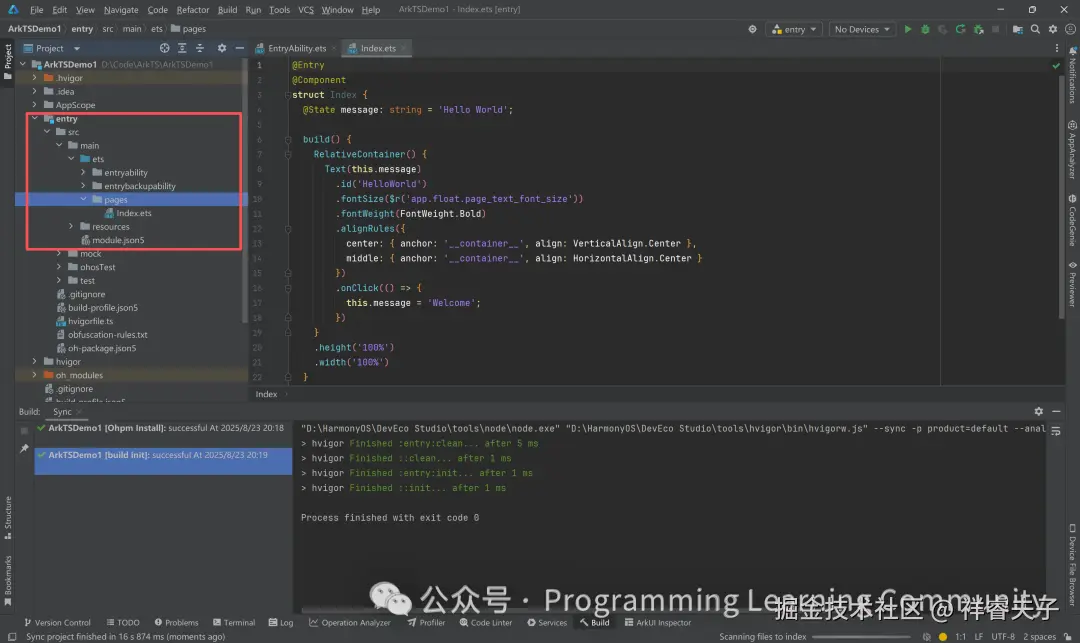Click locate file target icon in Project panel
Screen dimensions: 1080x643
(165, 48)
